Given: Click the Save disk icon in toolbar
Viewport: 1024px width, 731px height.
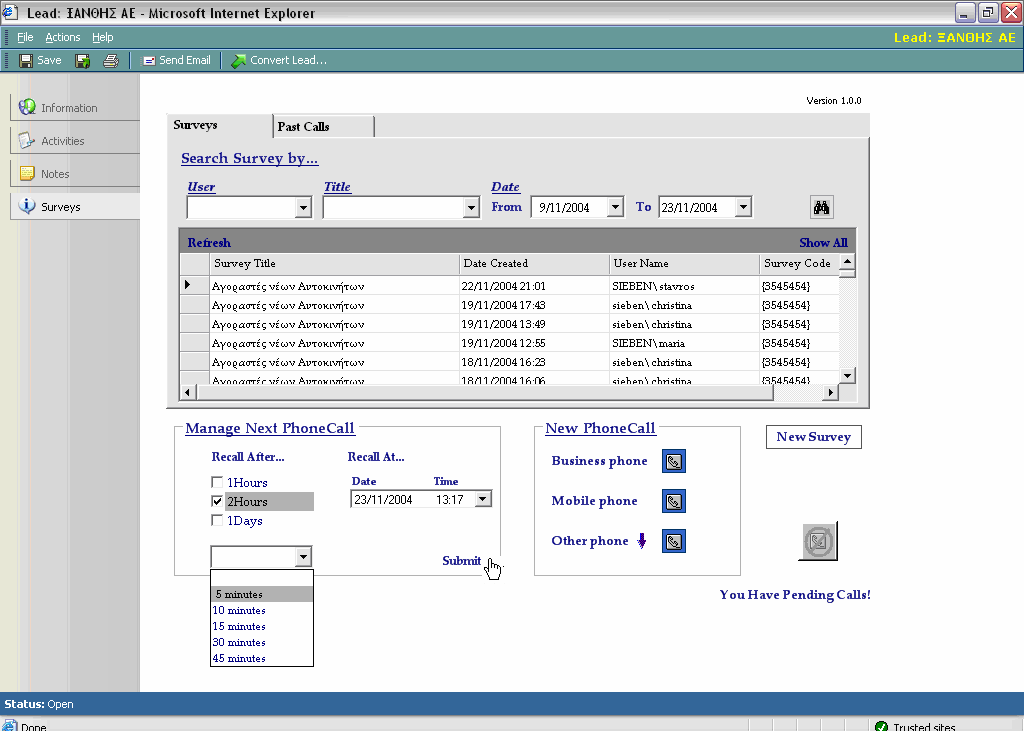Looking at the screenshot, I should (26, 61).
